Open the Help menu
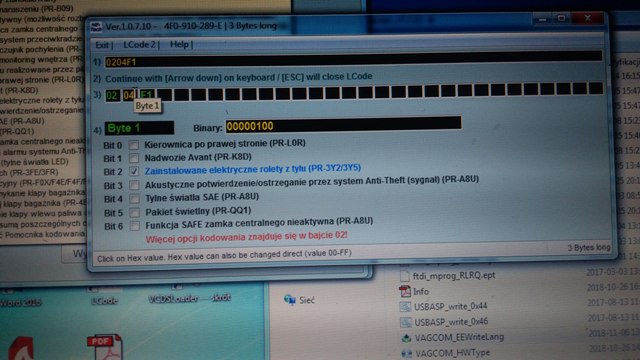 click(x=179, y=44)
